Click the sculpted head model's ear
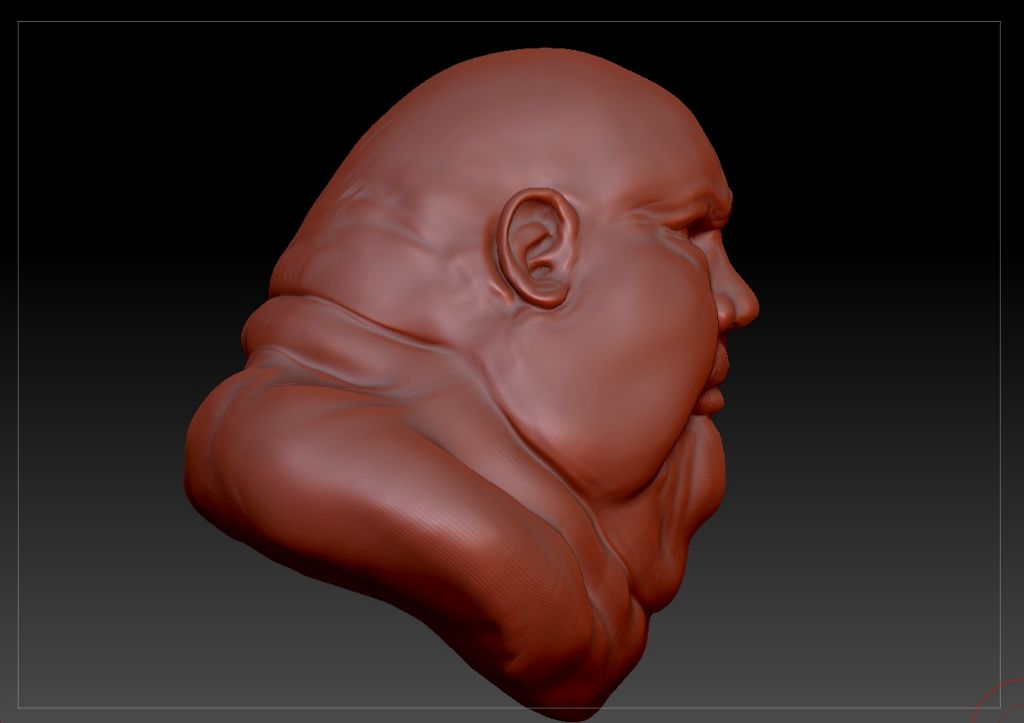Screen dimensions: 1024x723 coord(537,248)
